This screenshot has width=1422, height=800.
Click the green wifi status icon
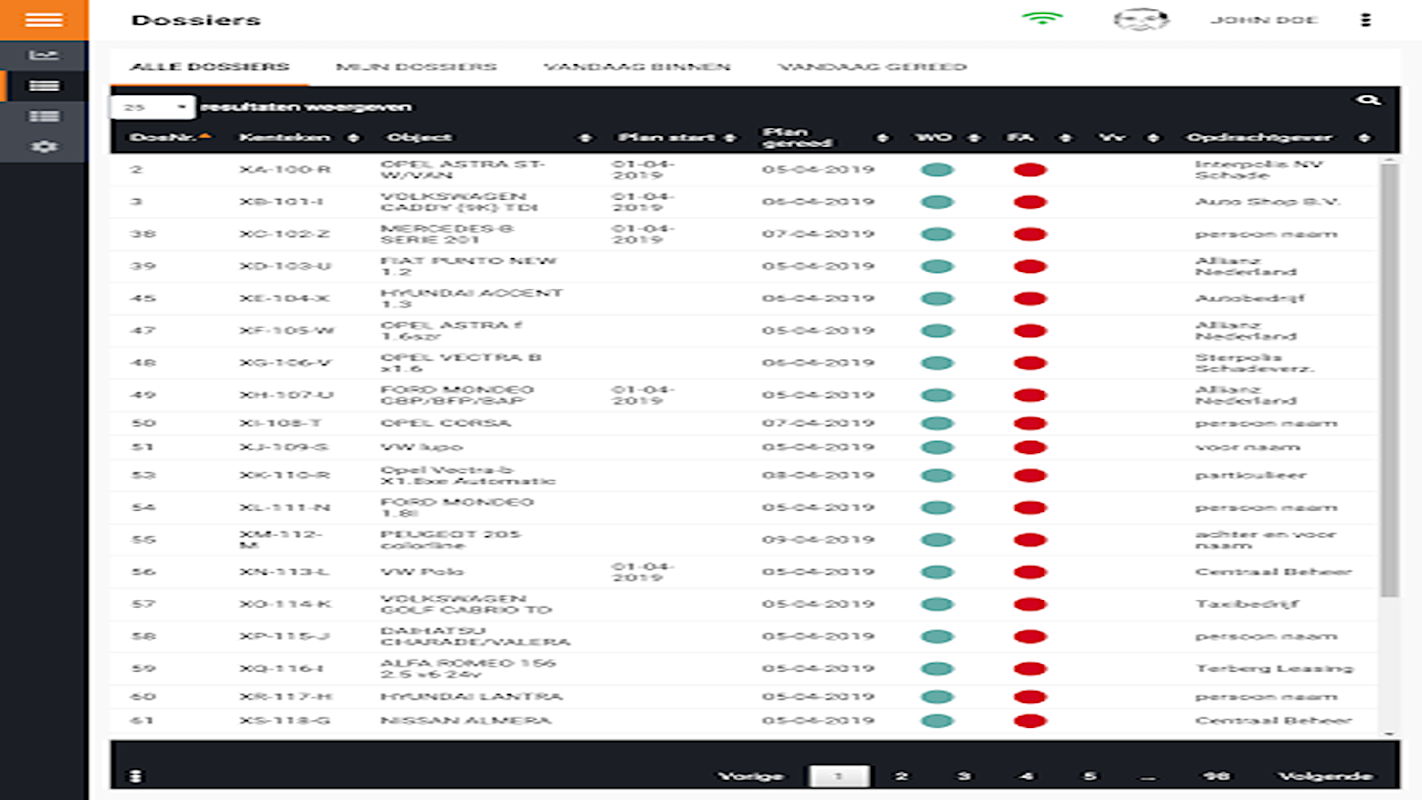(1043, 18)
